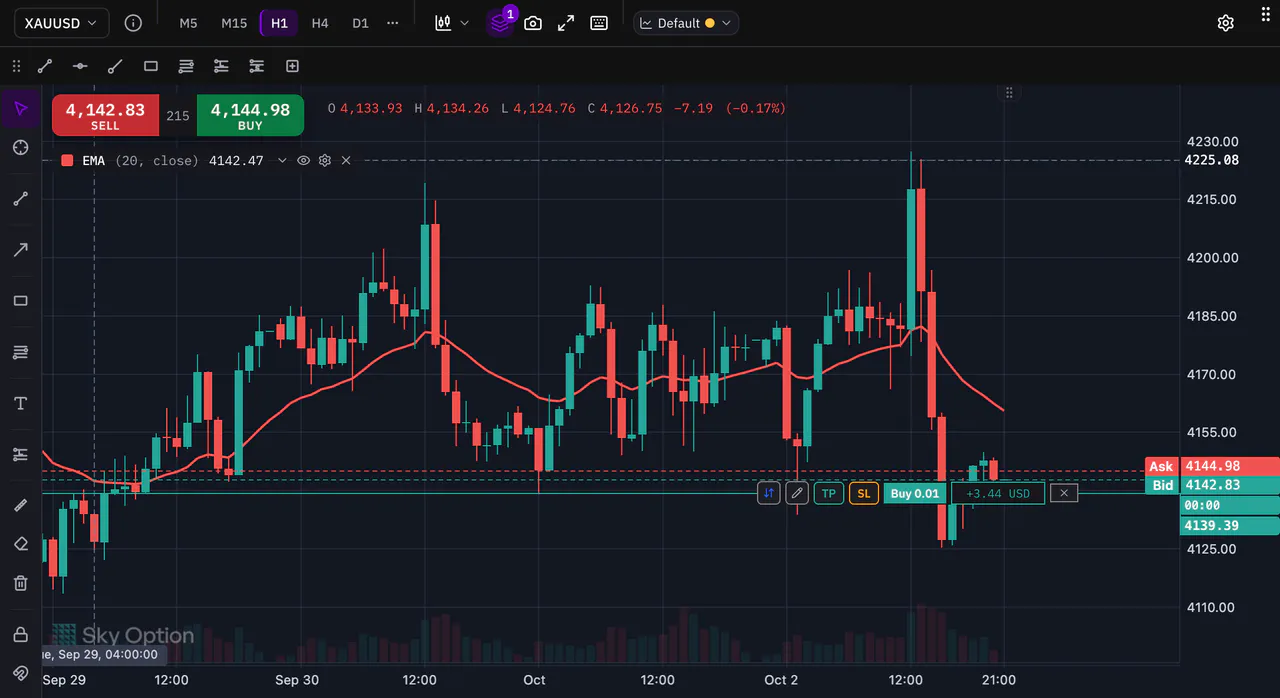
Task: Open more timeframes ellipsis menu
Action: 392,23
